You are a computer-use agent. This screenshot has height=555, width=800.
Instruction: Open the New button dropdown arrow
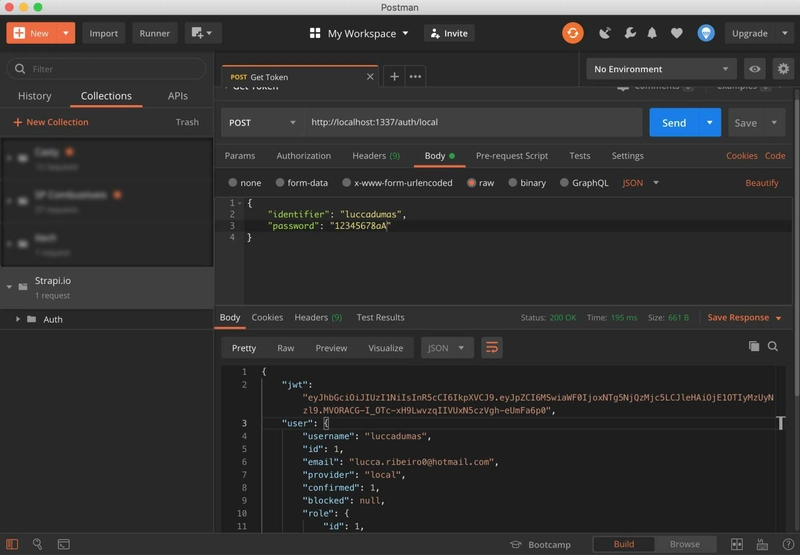66,33
